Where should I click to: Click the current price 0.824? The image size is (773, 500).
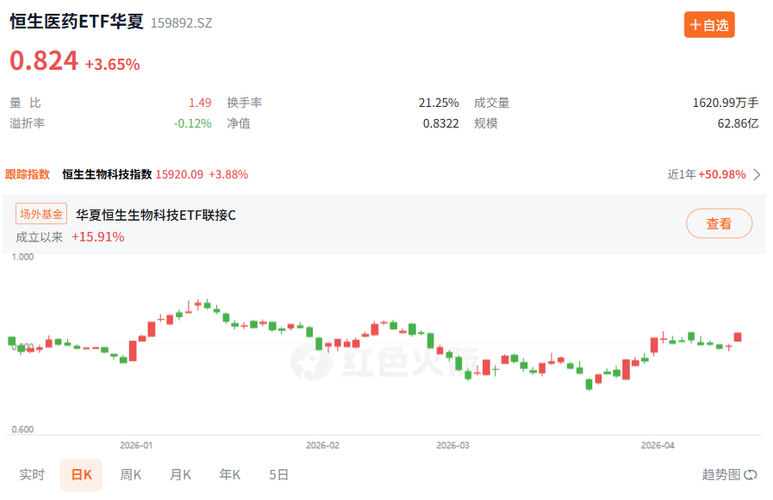coord(44,61)
